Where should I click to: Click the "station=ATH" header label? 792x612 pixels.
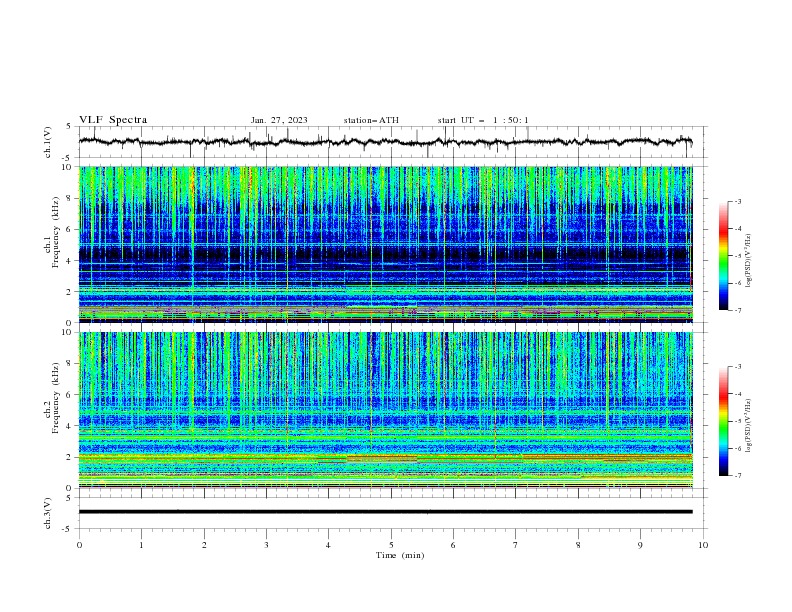pyautogui.click(x=371, y=120)
